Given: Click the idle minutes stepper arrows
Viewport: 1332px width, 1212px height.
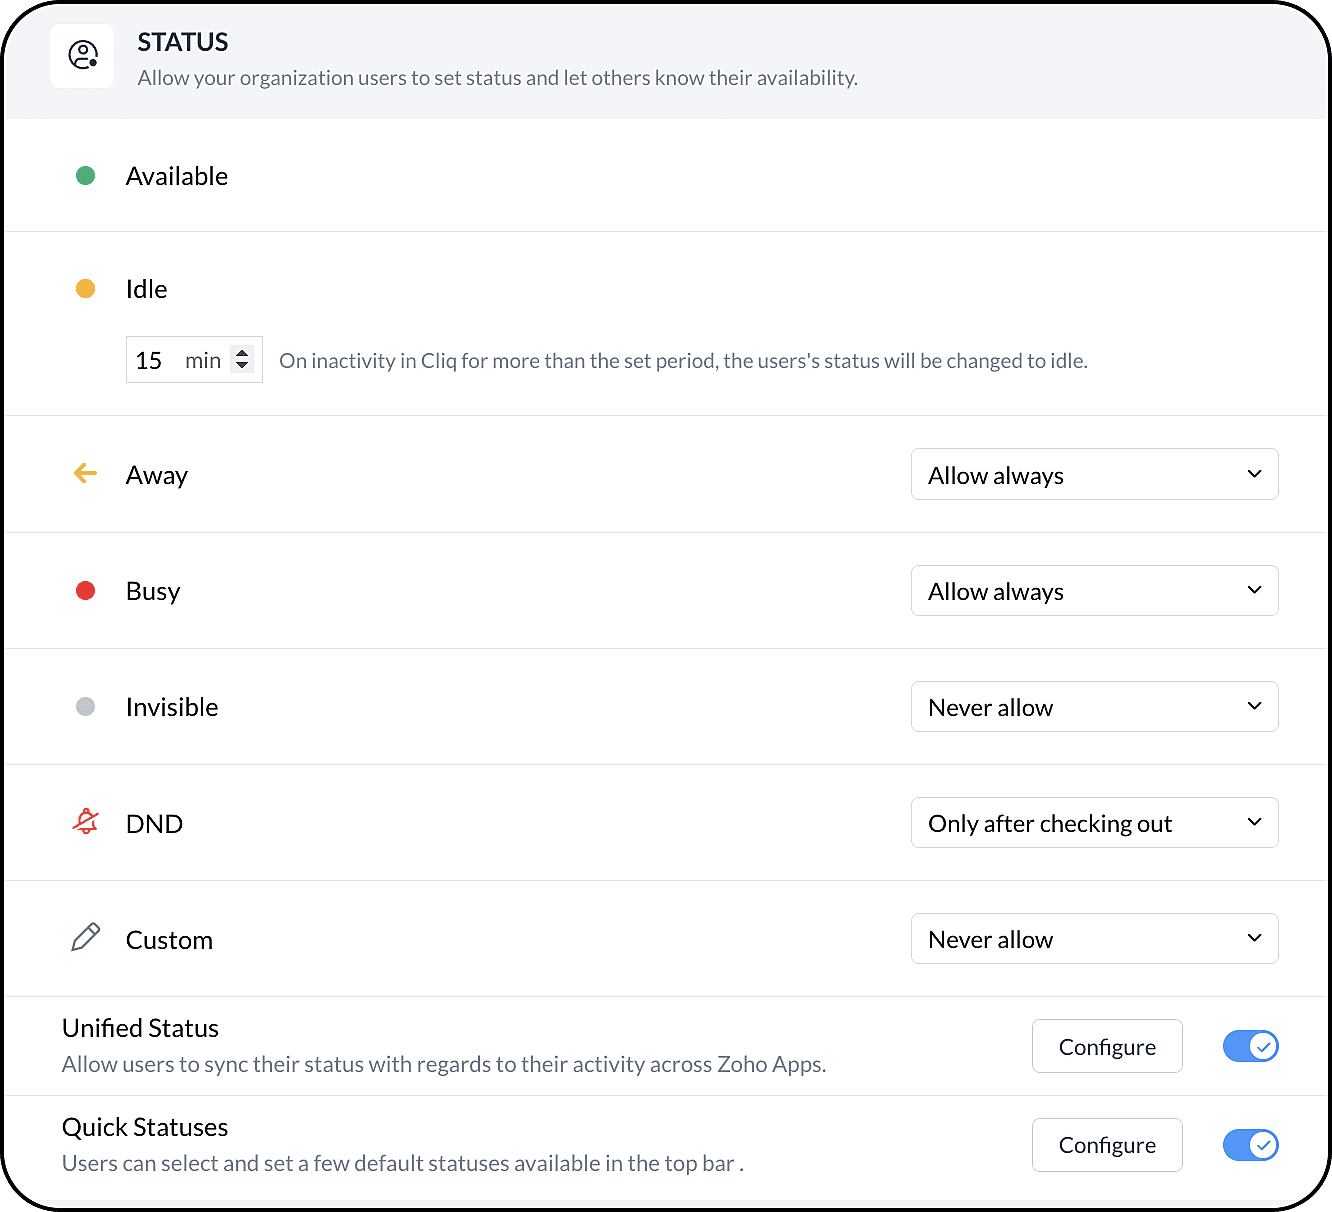Looking at the screenshot, I should [242, 360].
